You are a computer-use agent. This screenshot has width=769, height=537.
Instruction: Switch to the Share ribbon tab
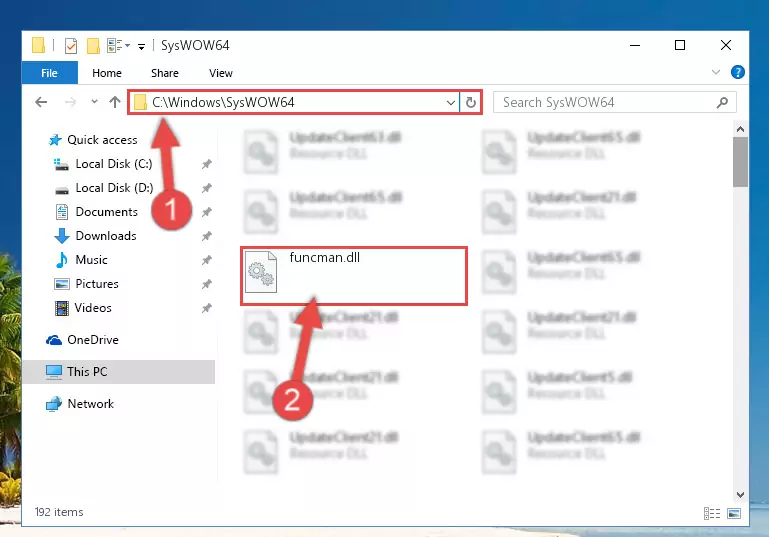click(165, 73)
